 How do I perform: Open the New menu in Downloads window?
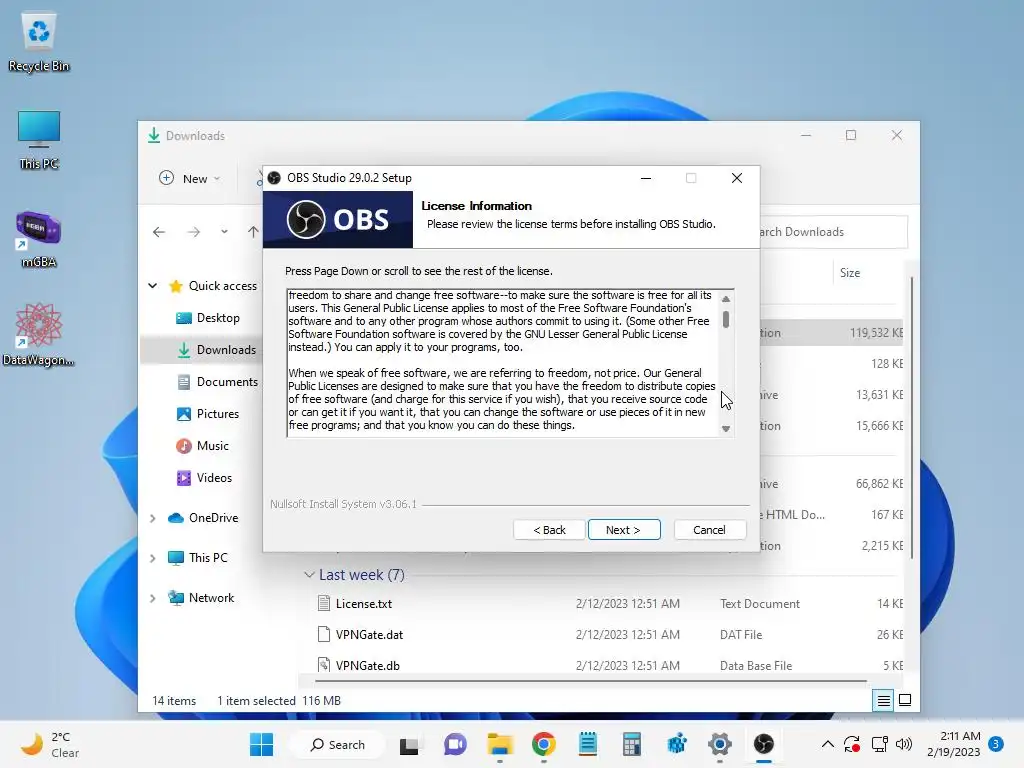click(x=189, y=178)
